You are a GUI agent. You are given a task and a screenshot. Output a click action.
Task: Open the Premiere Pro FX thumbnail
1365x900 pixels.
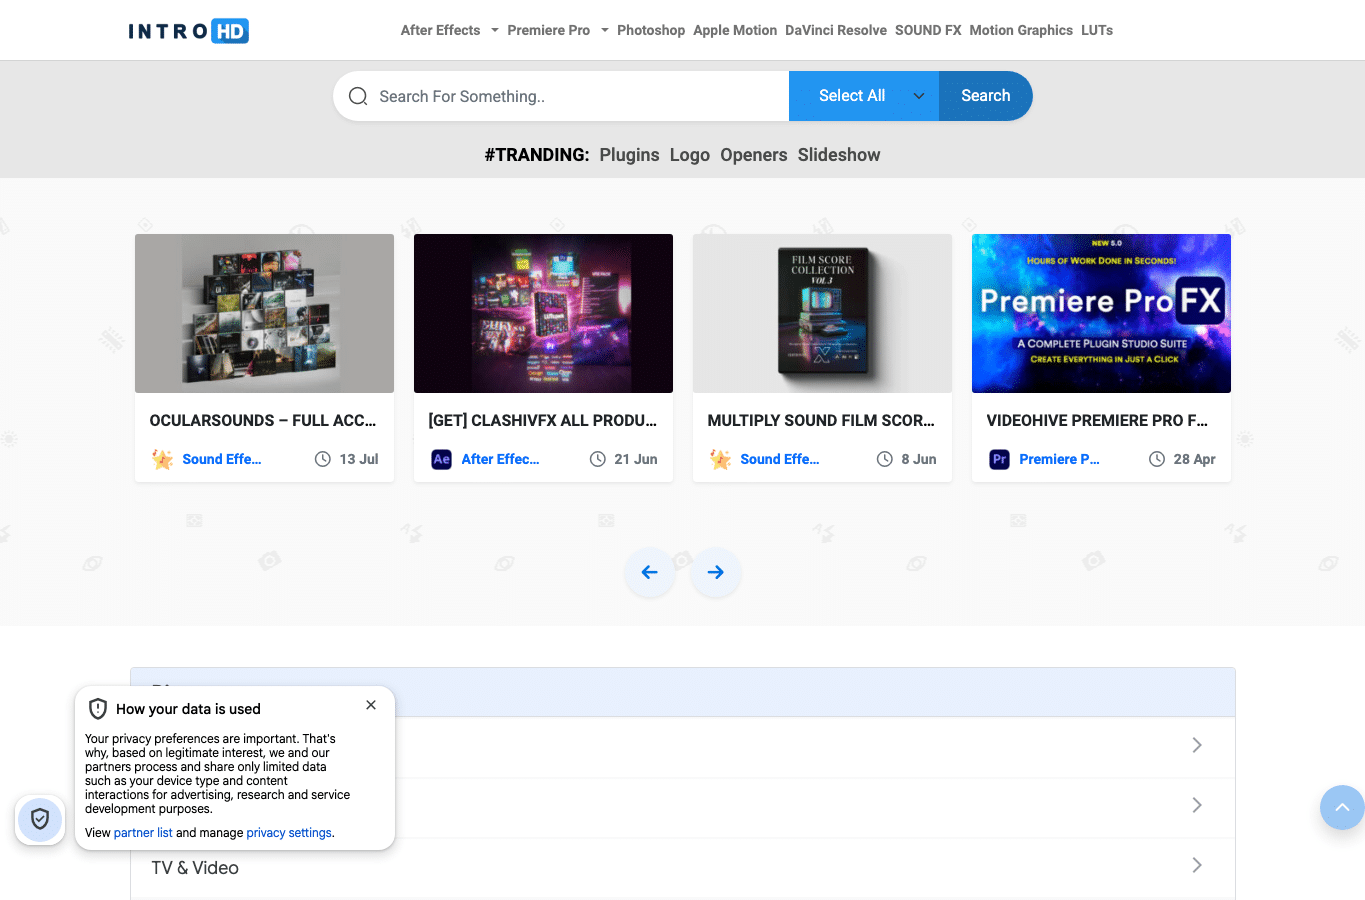1101,313
